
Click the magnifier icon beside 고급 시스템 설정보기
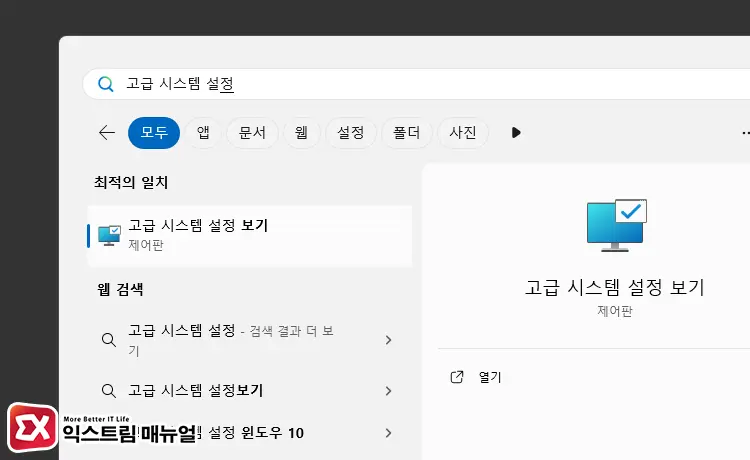[109, 391]
